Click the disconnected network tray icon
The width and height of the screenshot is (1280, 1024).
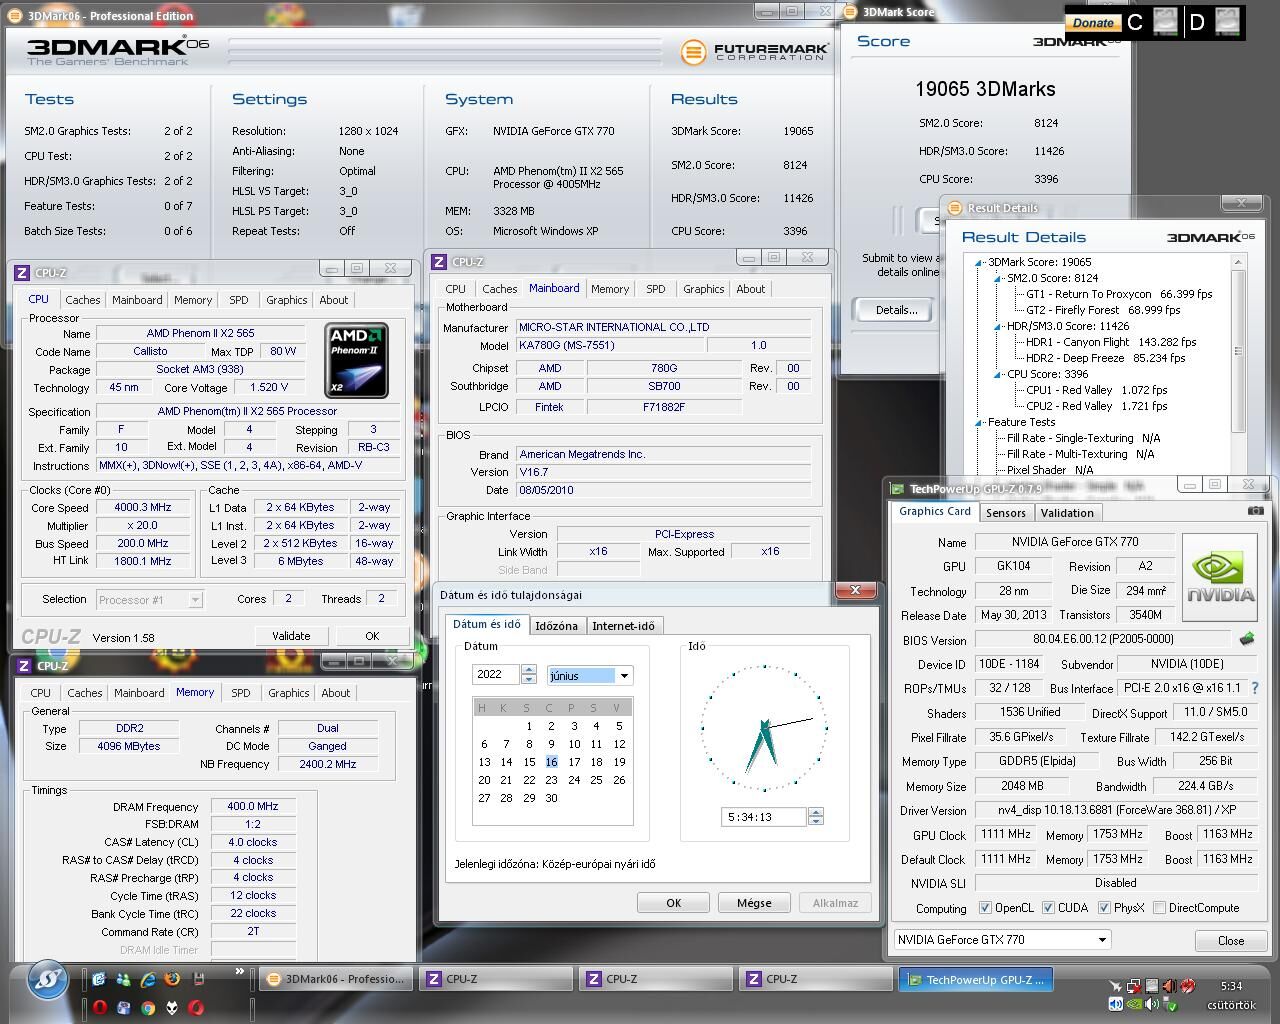click(x=1134, y=986)
